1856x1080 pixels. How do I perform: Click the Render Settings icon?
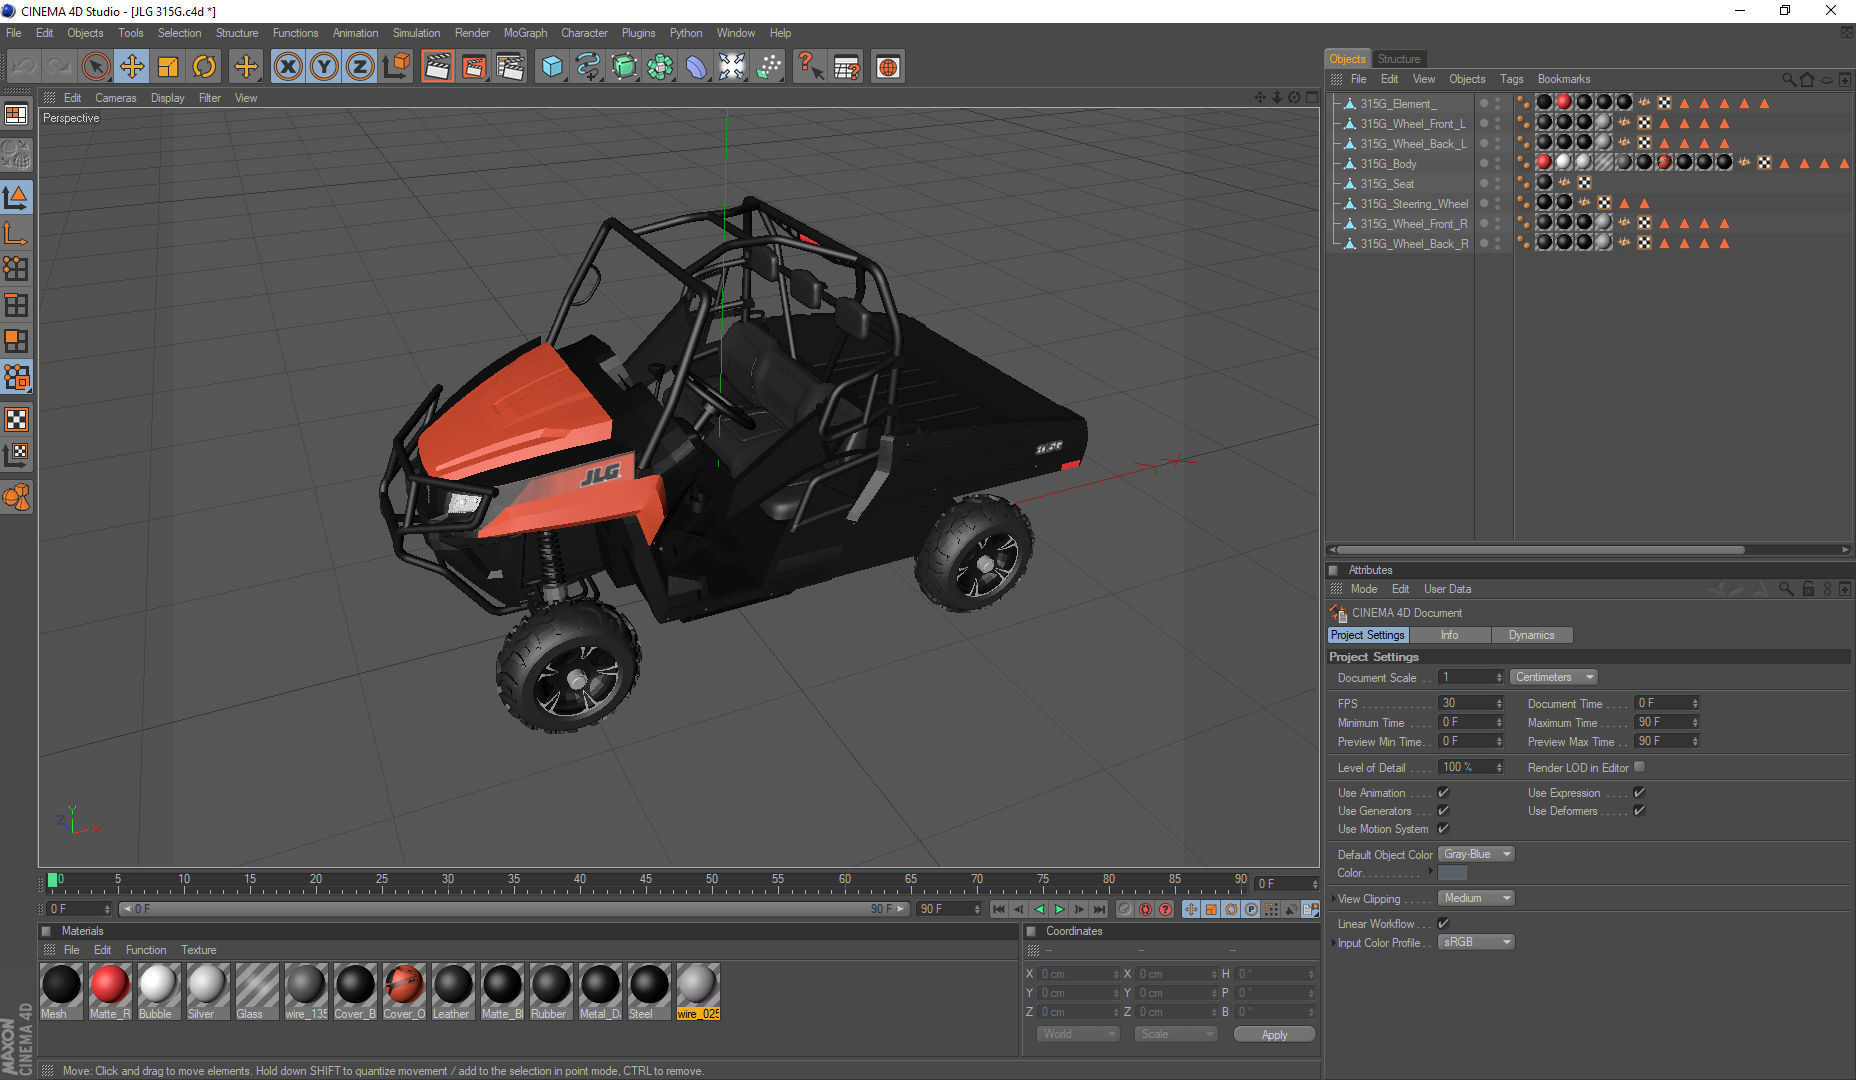[x=511, y=66]
